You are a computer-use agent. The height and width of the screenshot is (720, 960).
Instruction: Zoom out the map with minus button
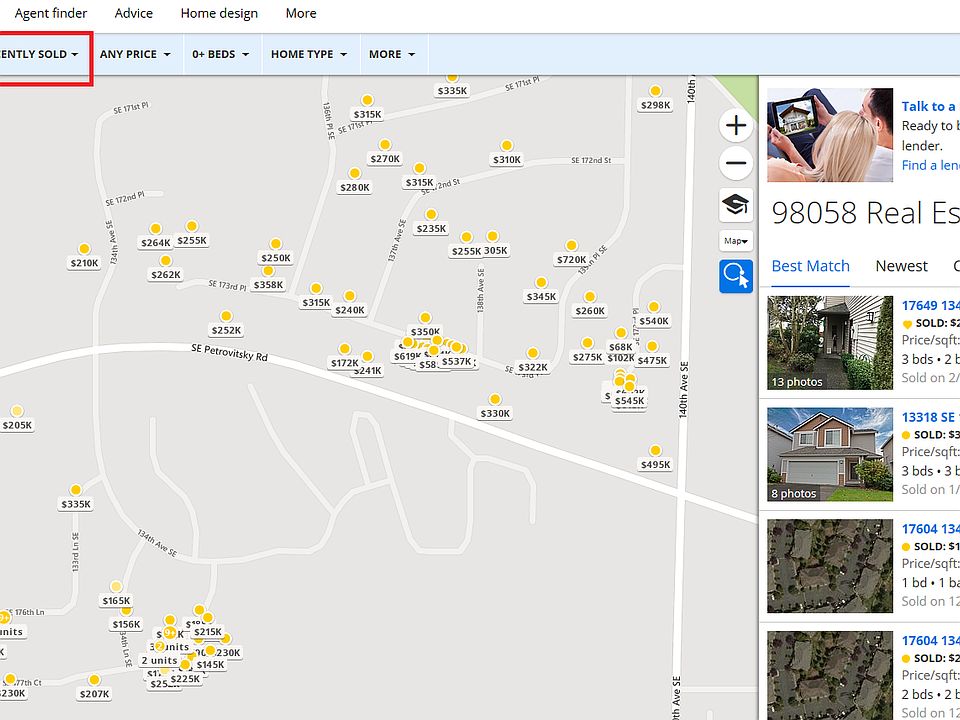735,163
